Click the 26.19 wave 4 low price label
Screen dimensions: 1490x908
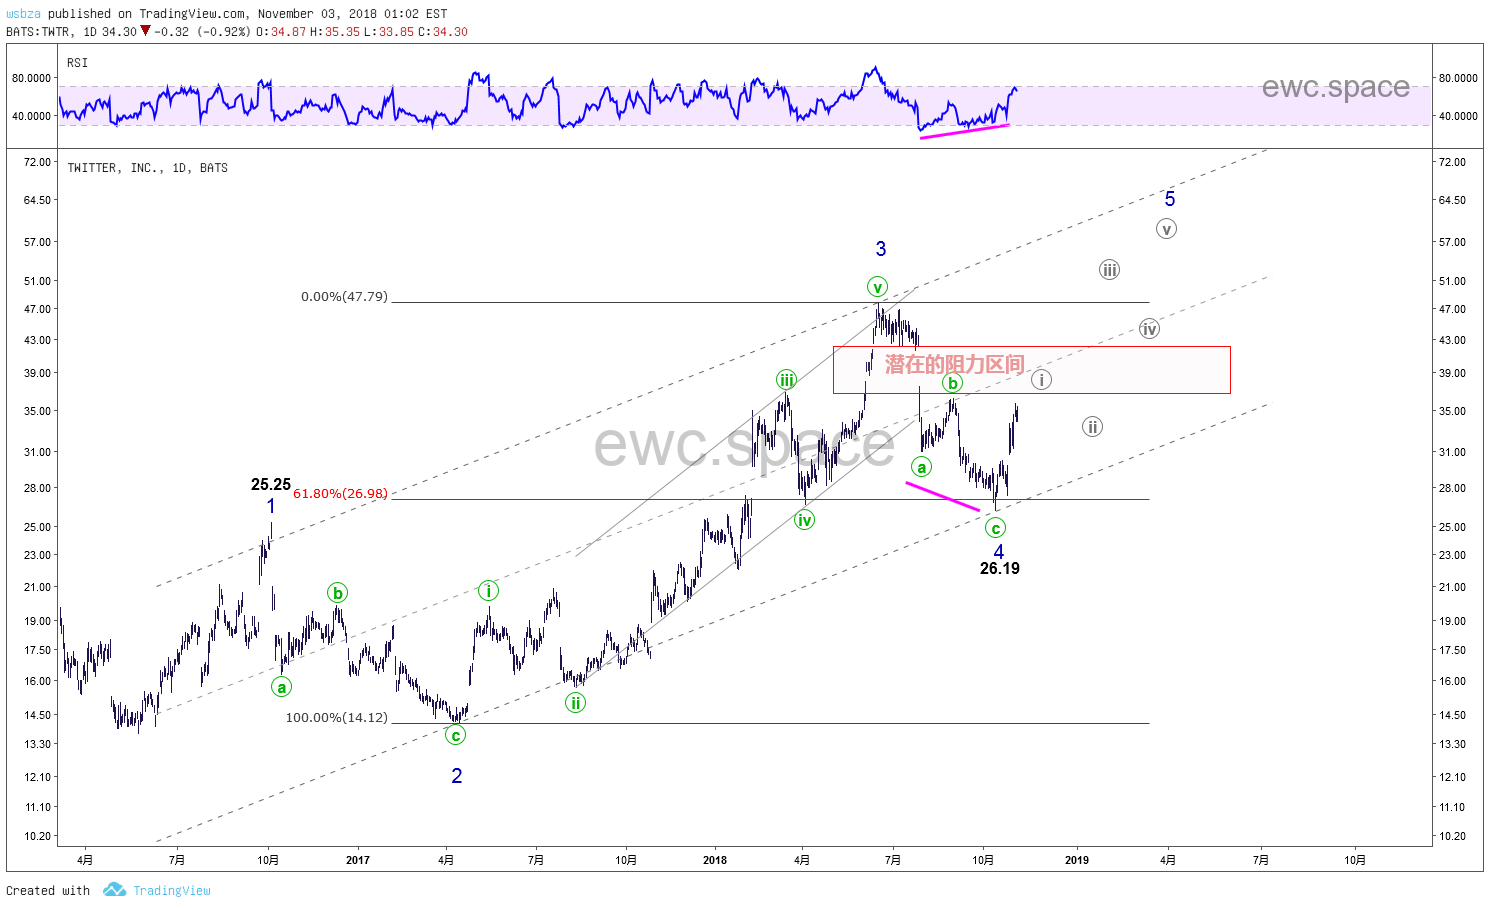click(x=999, y=569)
